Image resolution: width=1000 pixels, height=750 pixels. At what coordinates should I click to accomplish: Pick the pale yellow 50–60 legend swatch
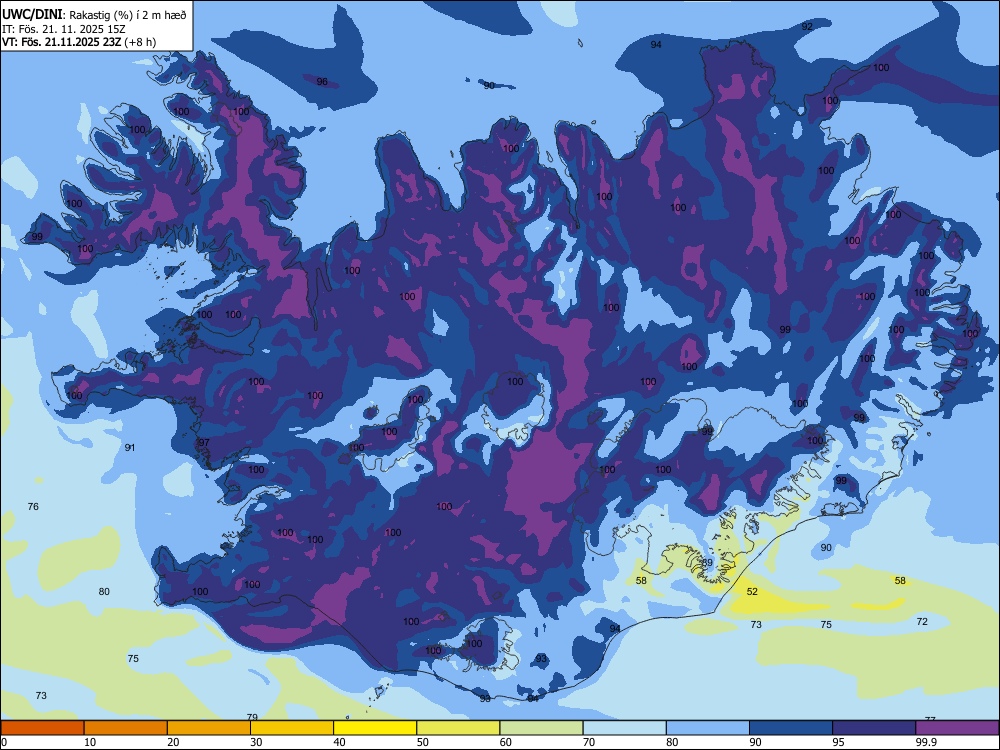coord(458,728)
